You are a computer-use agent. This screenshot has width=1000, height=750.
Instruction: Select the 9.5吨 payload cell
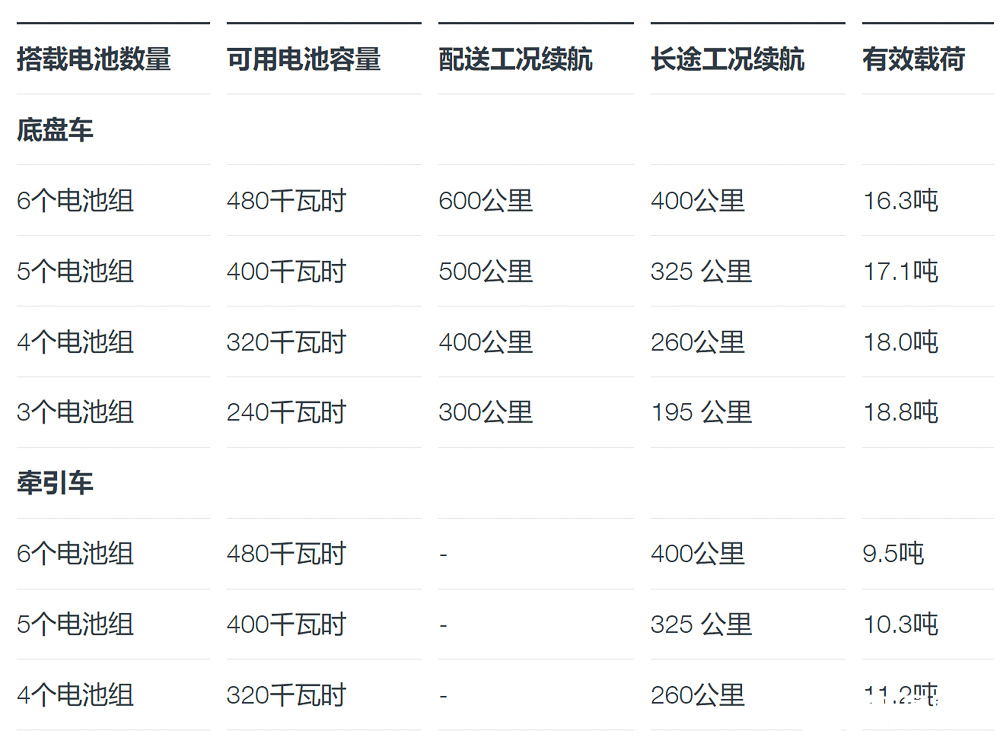(893, 553)
